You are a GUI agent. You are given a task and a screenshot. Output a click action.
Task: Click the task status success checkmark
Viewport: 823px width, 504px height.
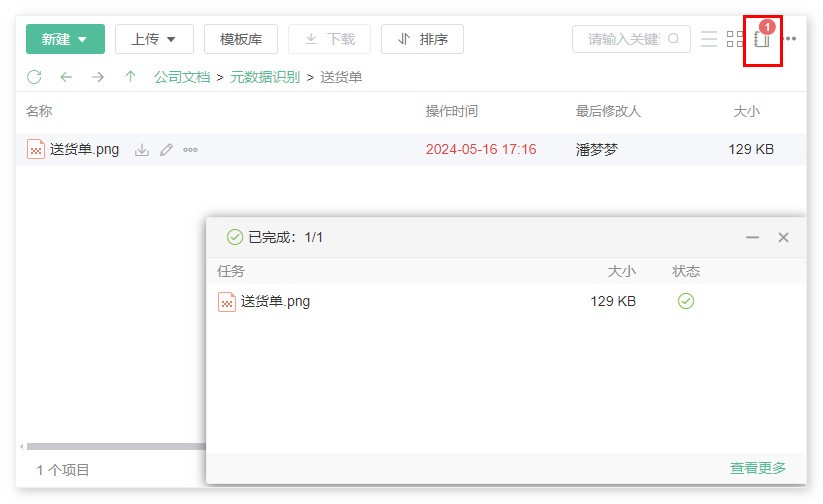click(x=686, y=301)
